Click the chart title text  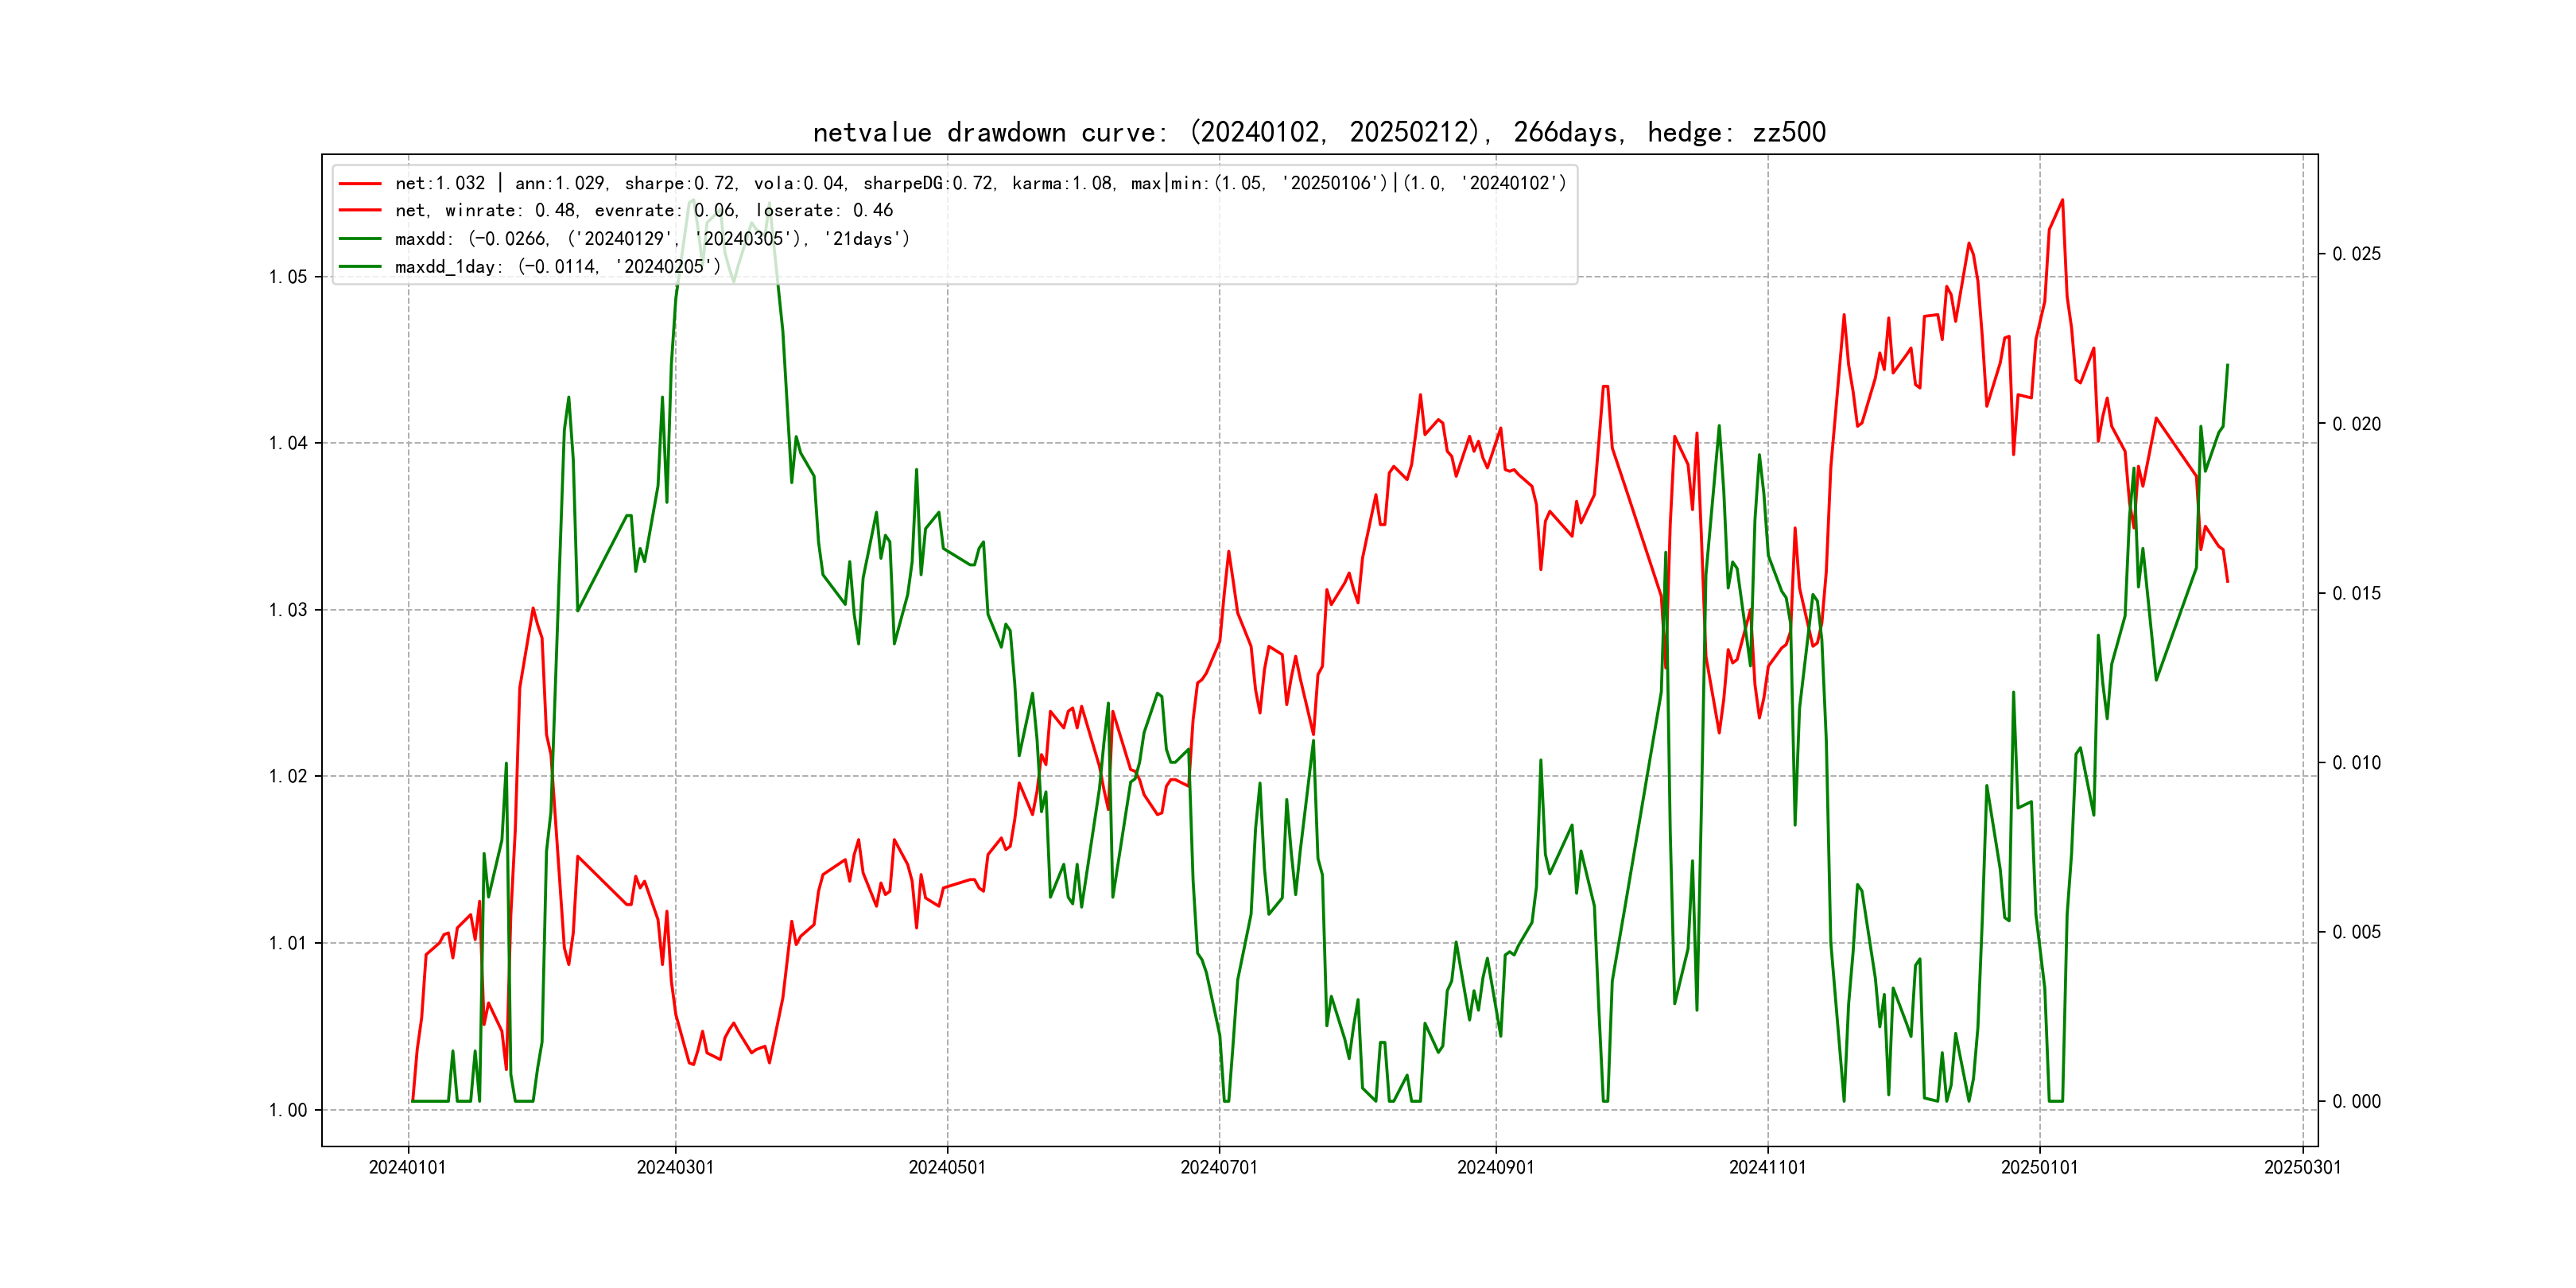pos(1318,132)
